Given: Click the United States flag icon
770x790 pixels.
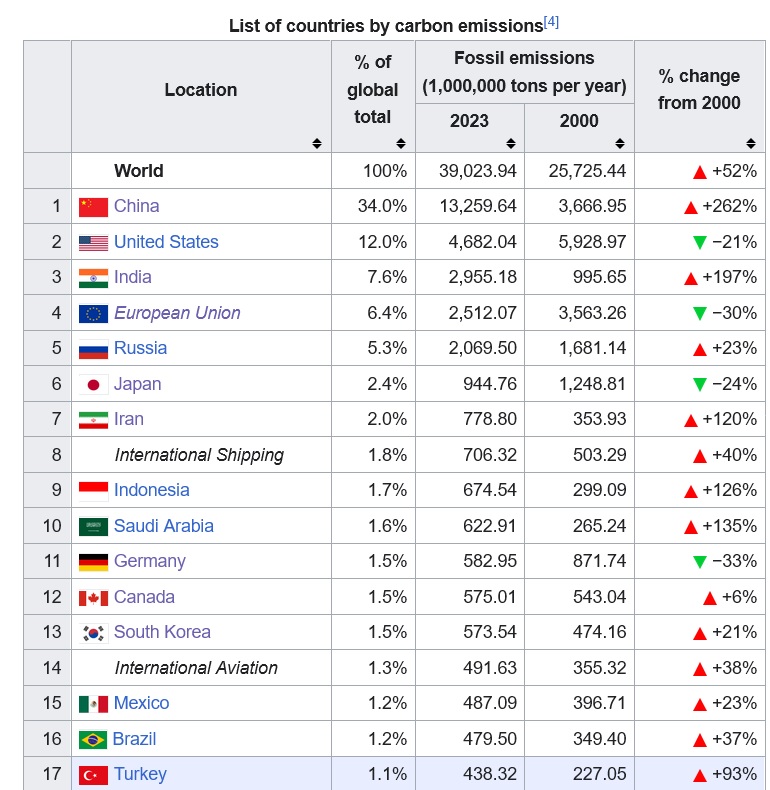Looking at the screenshot, I should [93, 243].
